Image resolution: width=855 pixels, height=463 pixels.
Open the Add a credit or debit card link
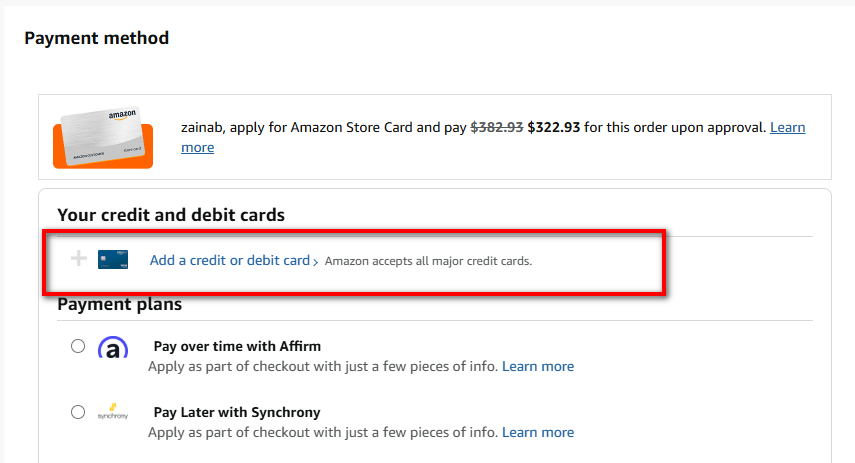coord(229,260)
